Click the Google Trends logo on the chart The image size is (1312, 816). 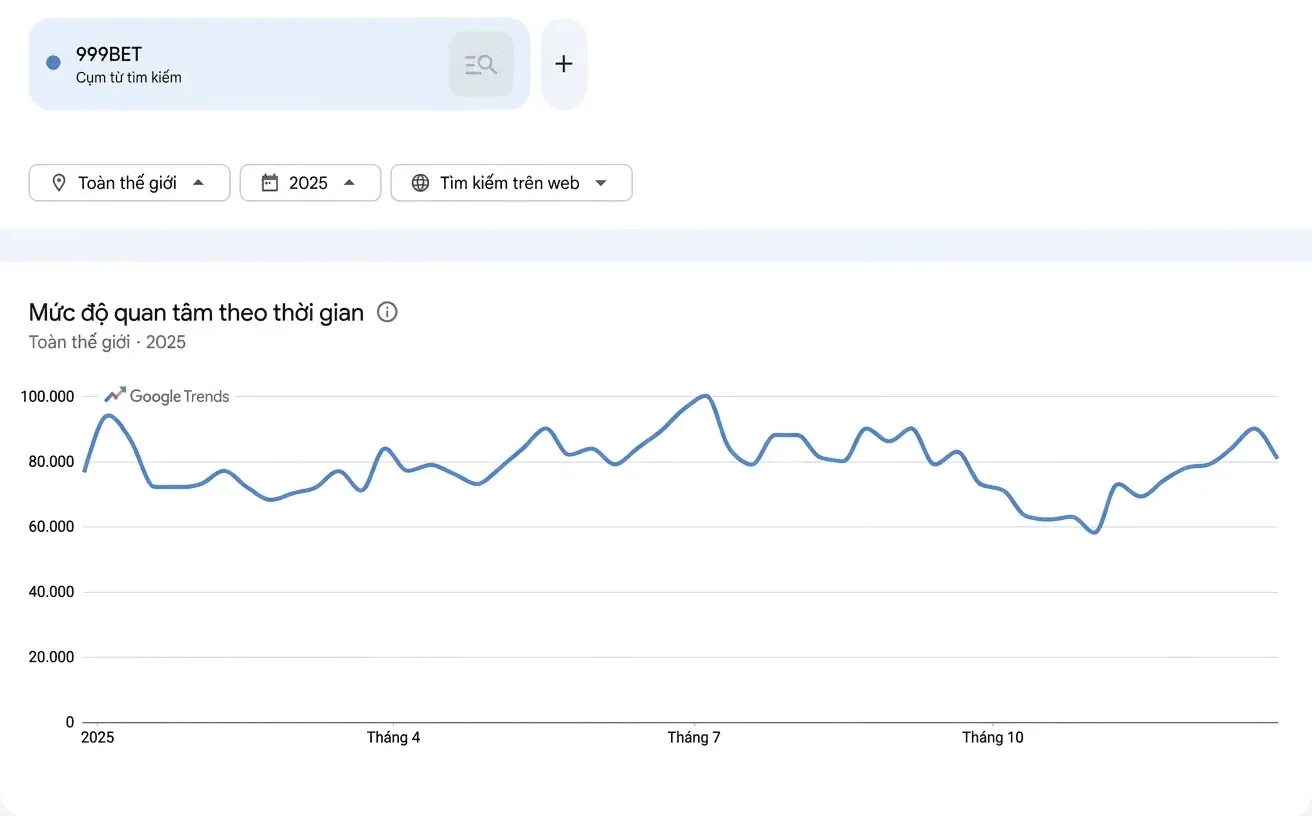[x=167, y=396]
